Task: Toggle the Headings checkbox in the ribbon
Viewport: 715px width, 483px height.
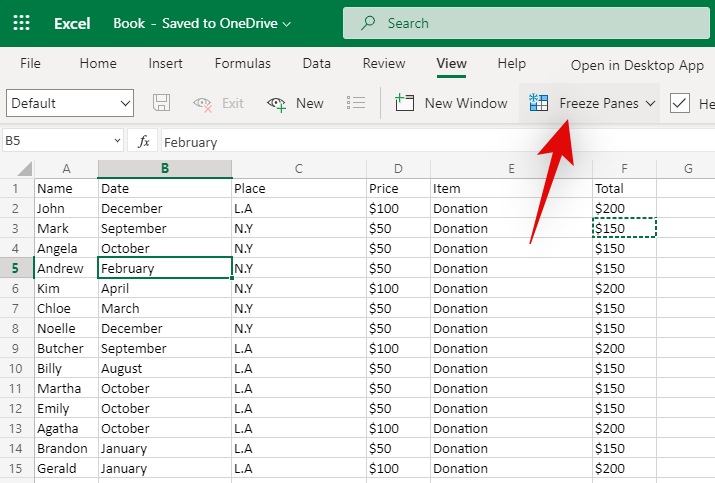Action: [680, 103]
